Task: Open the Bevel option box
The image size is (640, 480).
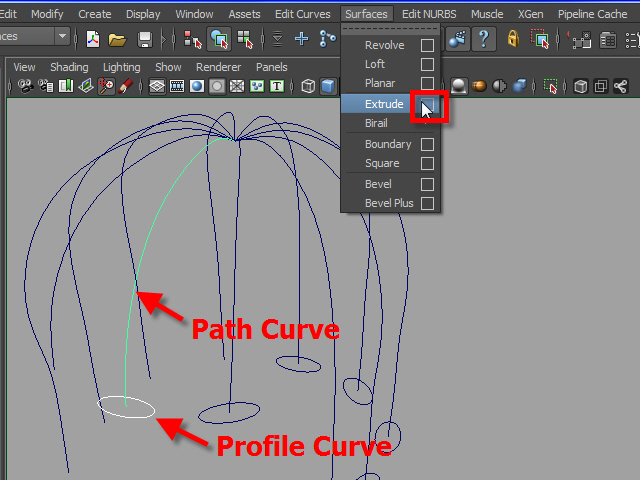Action: [x=427, y=184]
